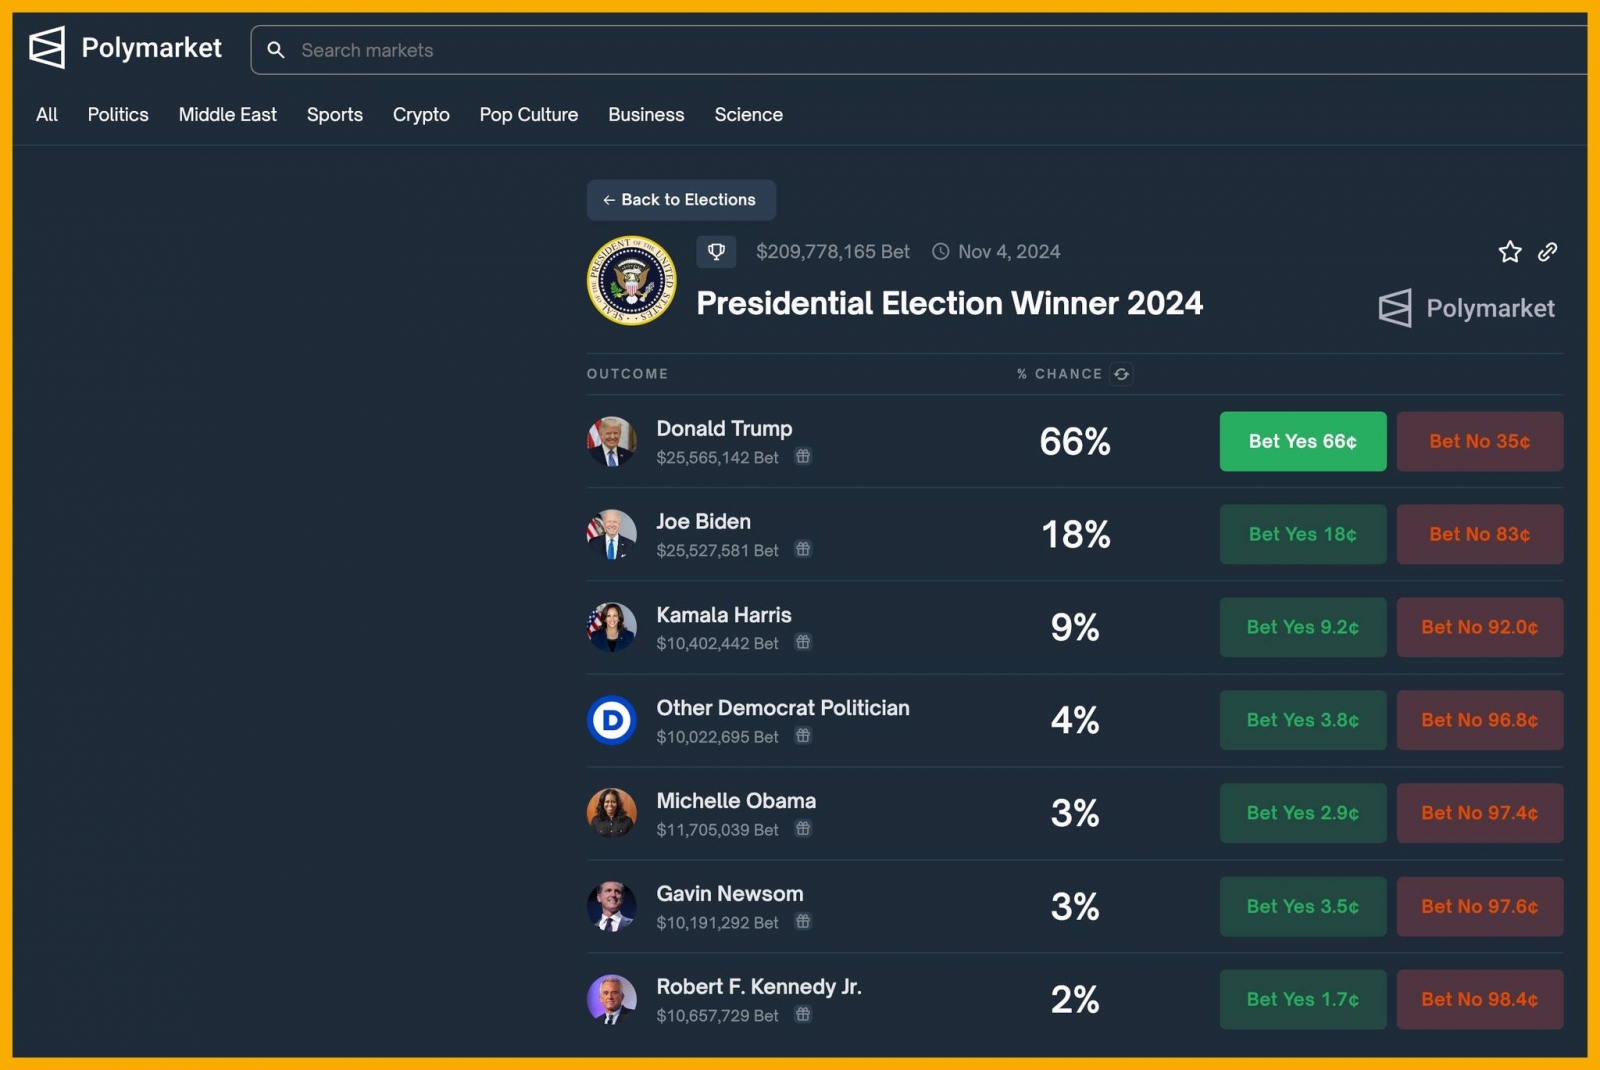Click the Polymarket logo icon in header
The width and height of the screenshot is (1600, 1070).
point(47,48)
